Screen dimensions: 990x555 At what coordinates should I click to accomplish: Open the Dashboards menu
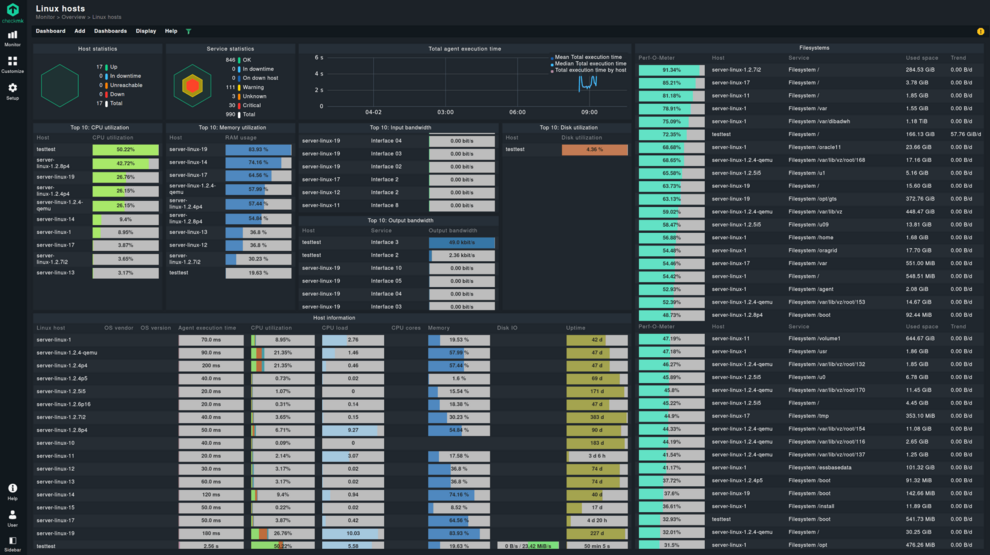pos(110,31)
